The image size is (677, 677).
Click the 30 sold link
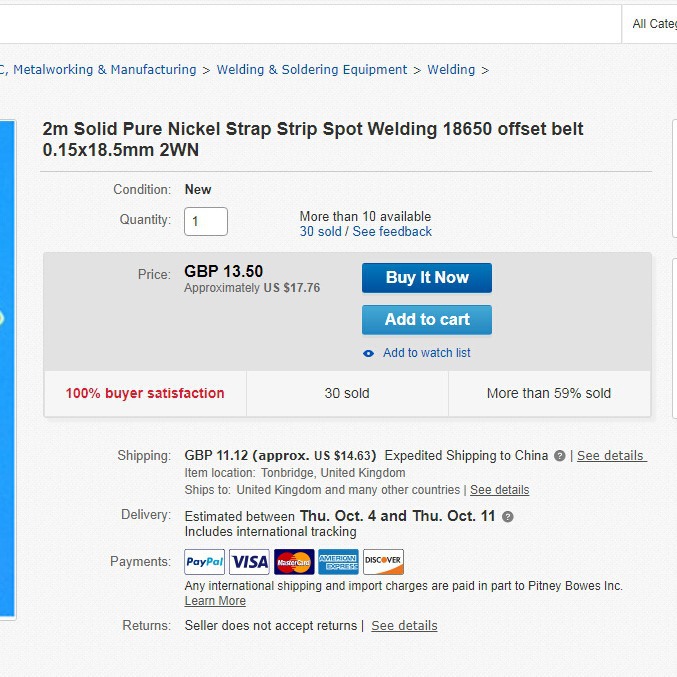(320, 232)
